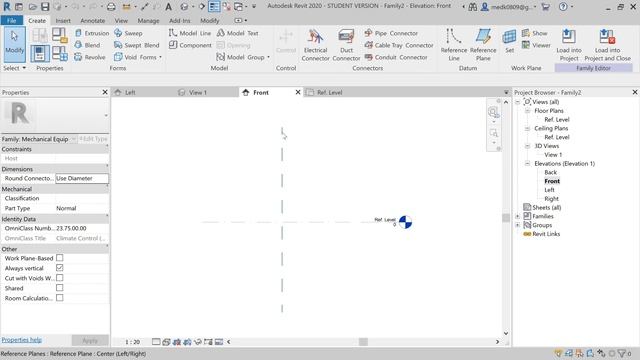Add a Cable Tray Connector
Viewport: 640px width, 360px height.
[399, 45]
